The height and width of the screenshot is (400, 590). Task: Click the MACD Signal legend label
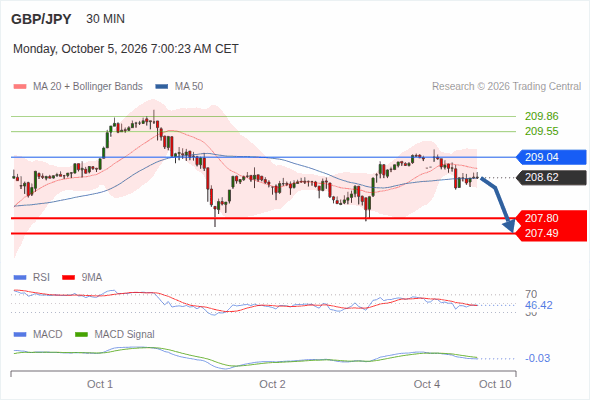125,335
